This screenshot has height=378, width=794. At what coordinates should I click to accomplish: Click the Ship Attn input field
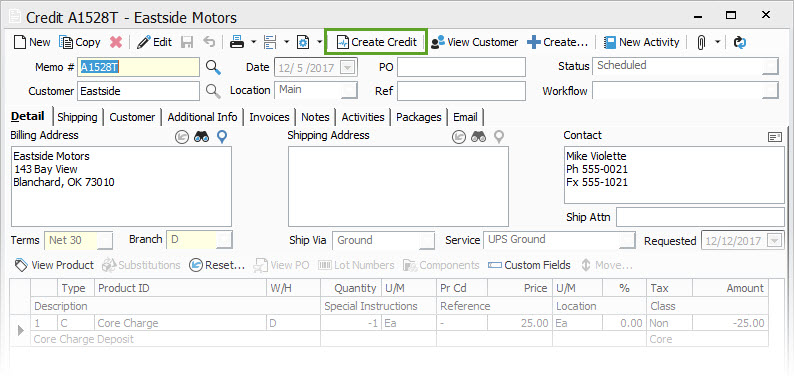pyautogui.click(x=700, y=217)
